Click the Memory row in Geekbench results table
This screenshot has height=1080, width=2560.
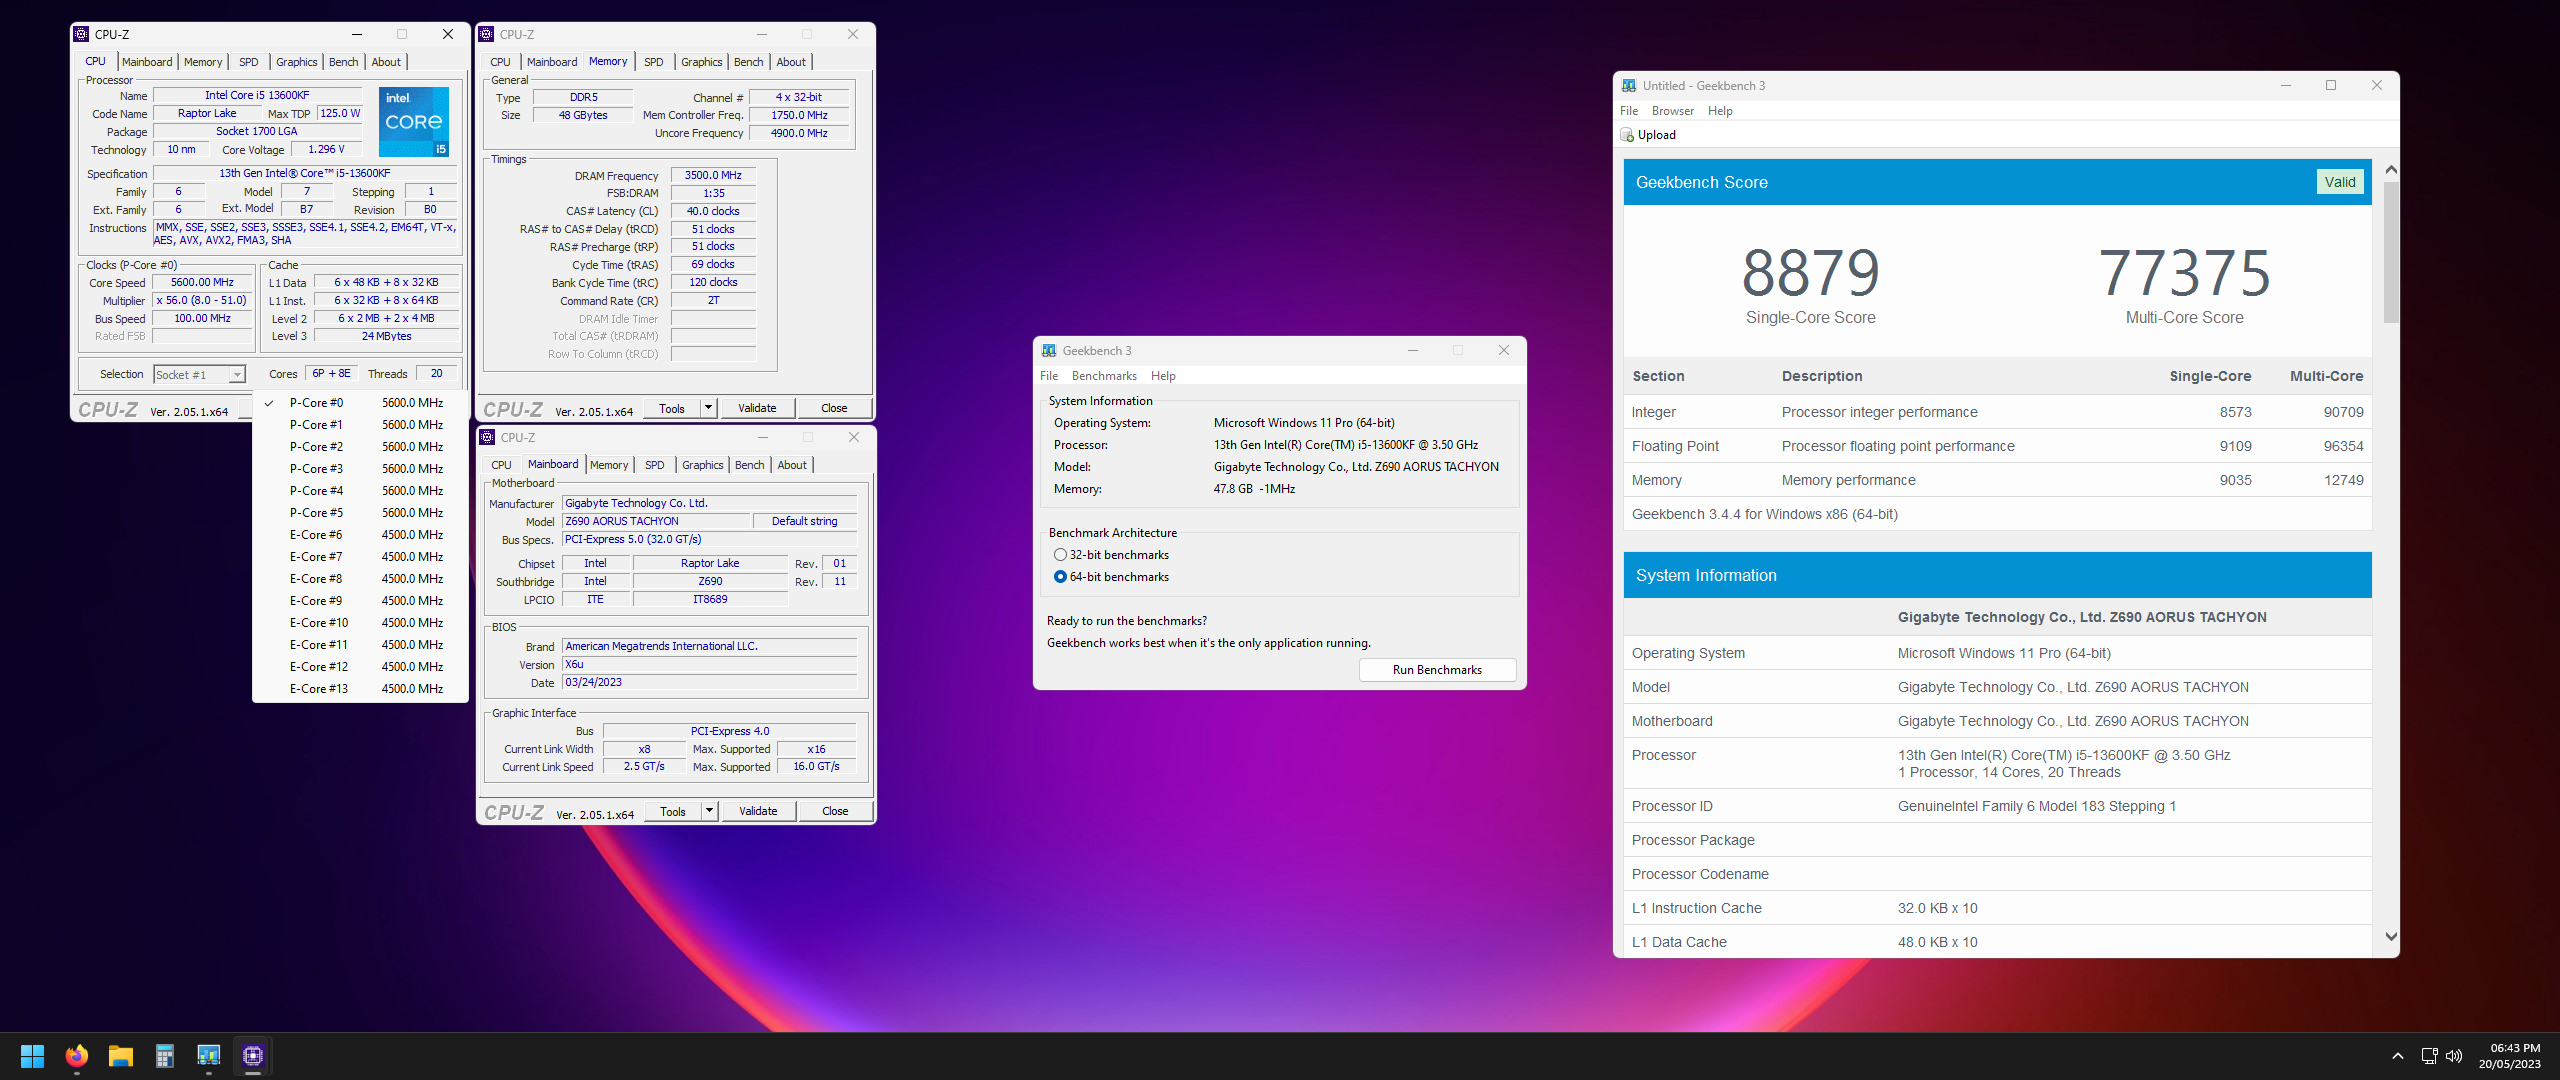(x=1998, y=480)
